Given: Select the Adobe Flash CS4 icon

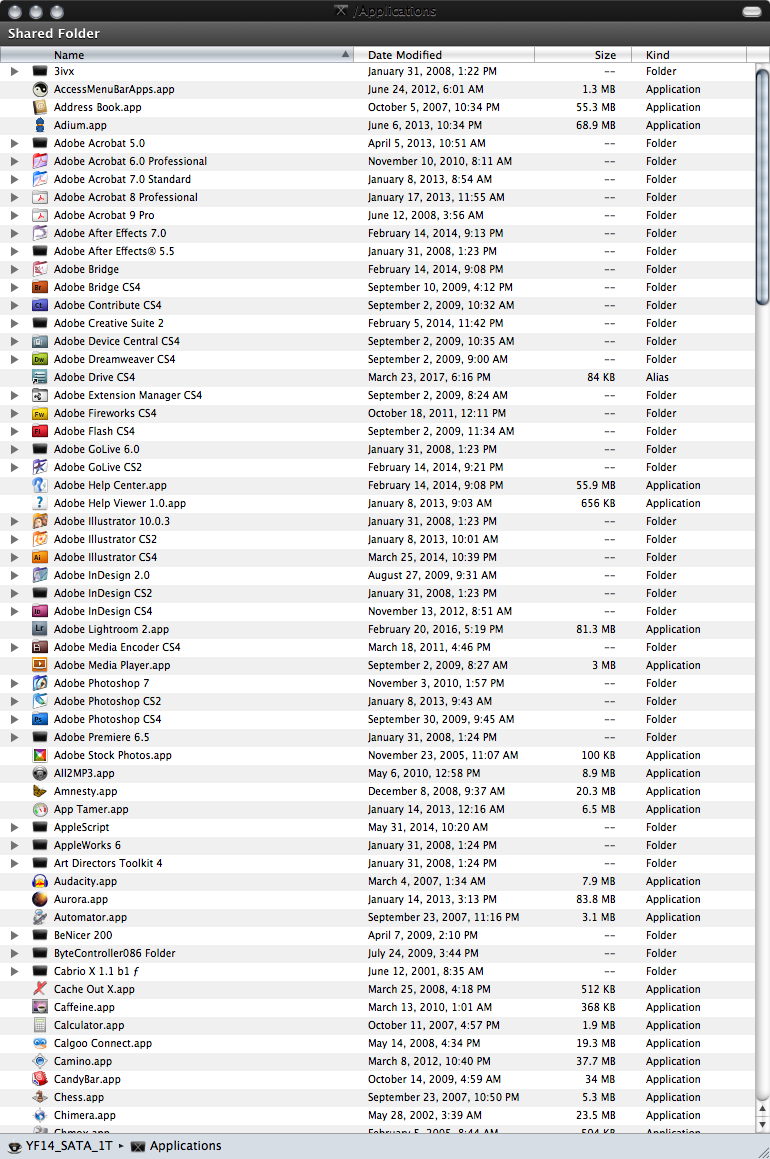Looking at the screenshot, I should click(x=40, y=431).
